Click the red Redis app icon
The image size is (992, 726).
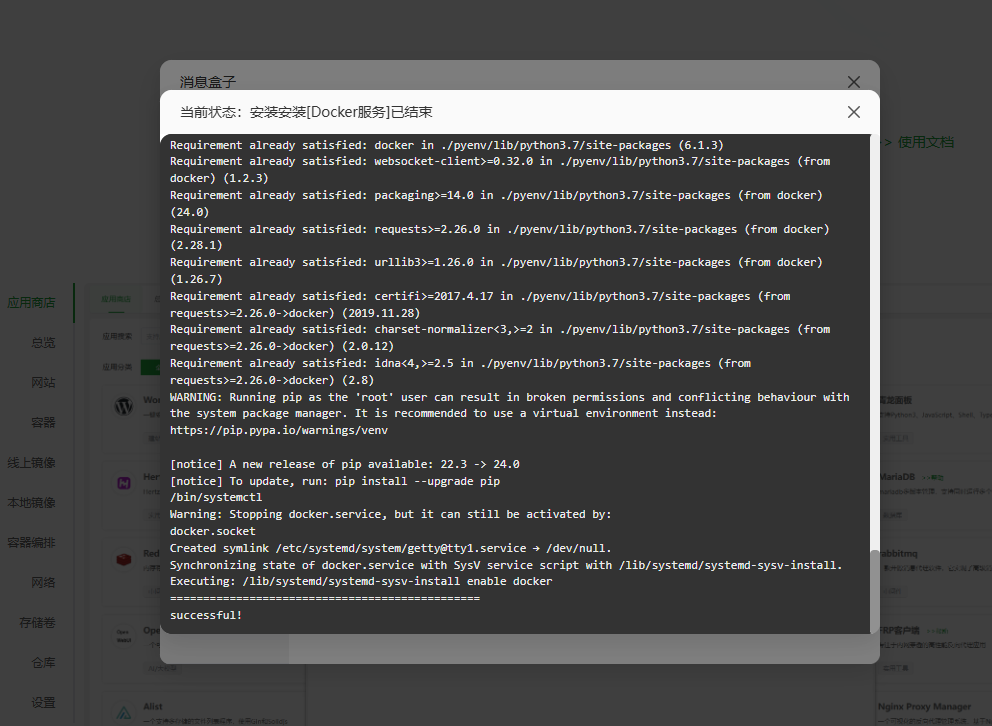point(124,560)
